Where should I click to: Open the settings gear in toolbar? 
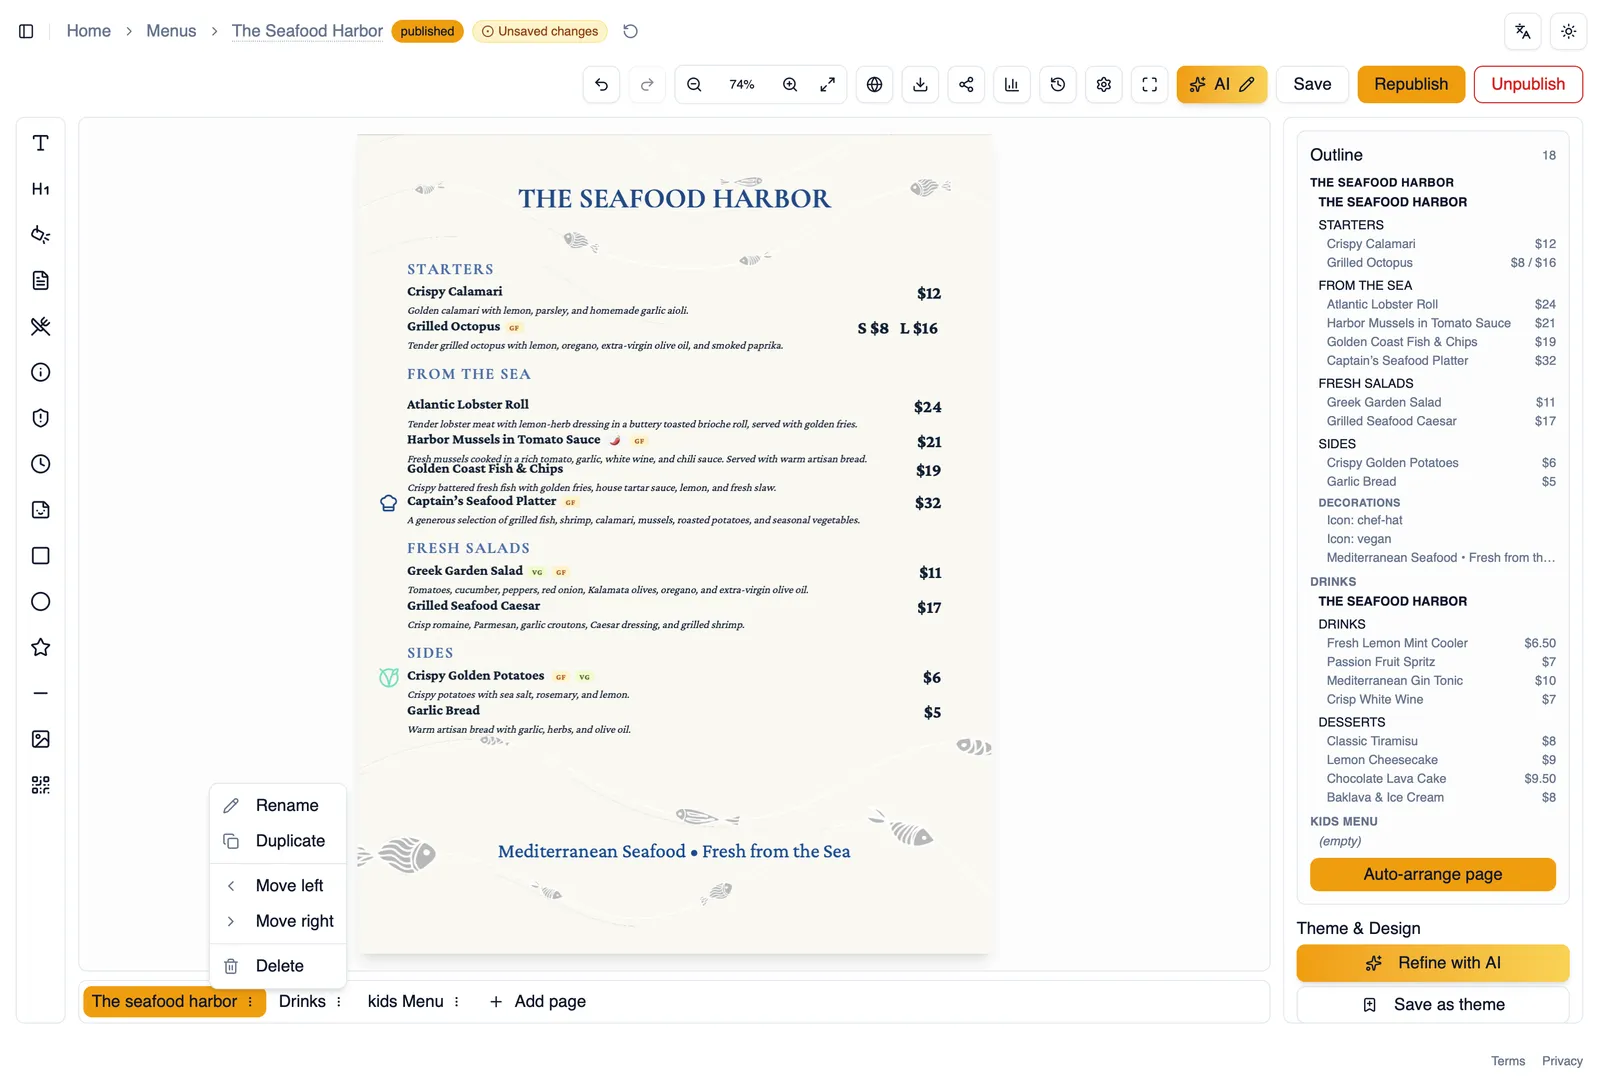1104,84
